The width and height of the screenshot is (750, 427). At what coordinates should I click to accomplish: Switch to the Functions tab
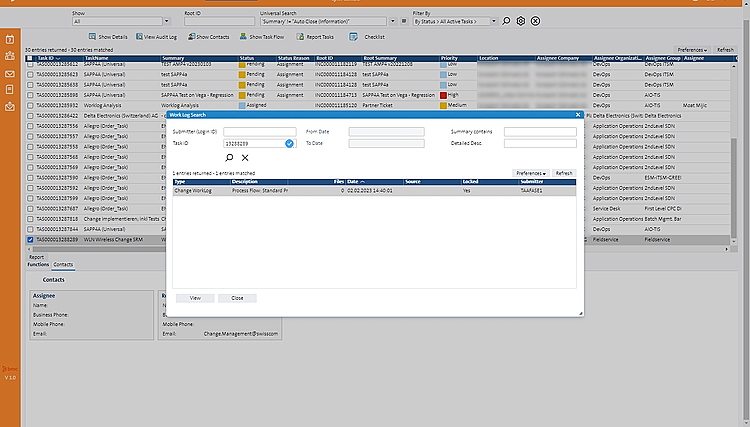tap(38, 265)
